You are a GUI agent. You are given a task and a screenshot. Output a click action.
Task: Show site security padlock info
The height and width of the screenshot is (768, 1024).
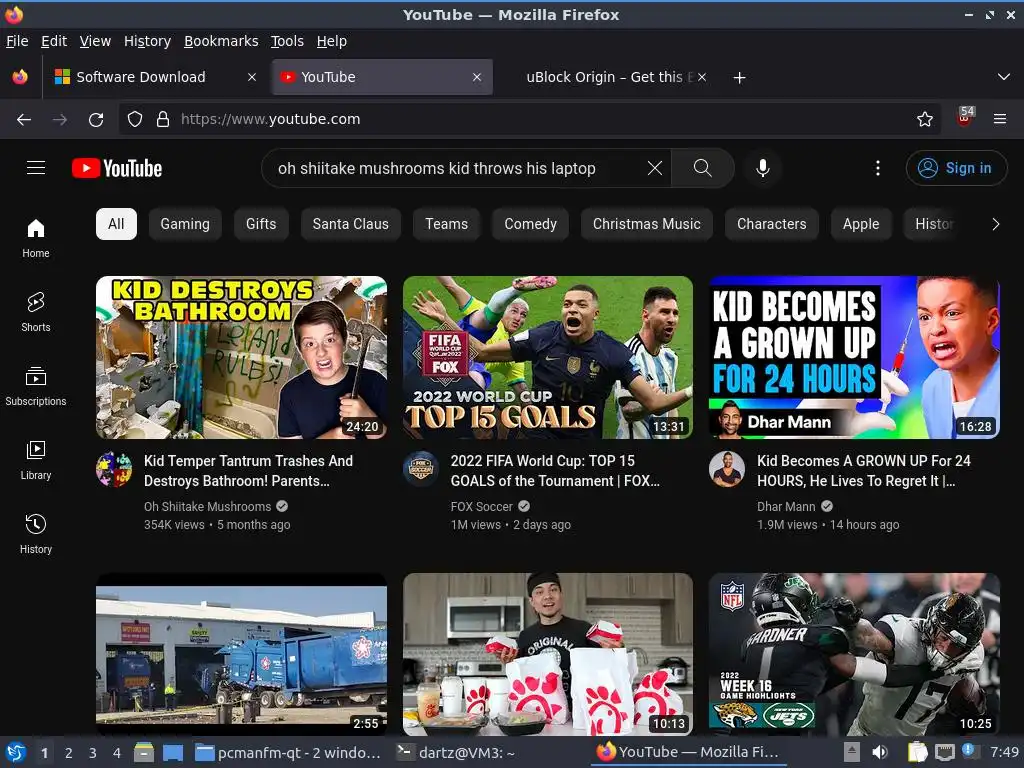pyautogui.click(x=163, y=119)
